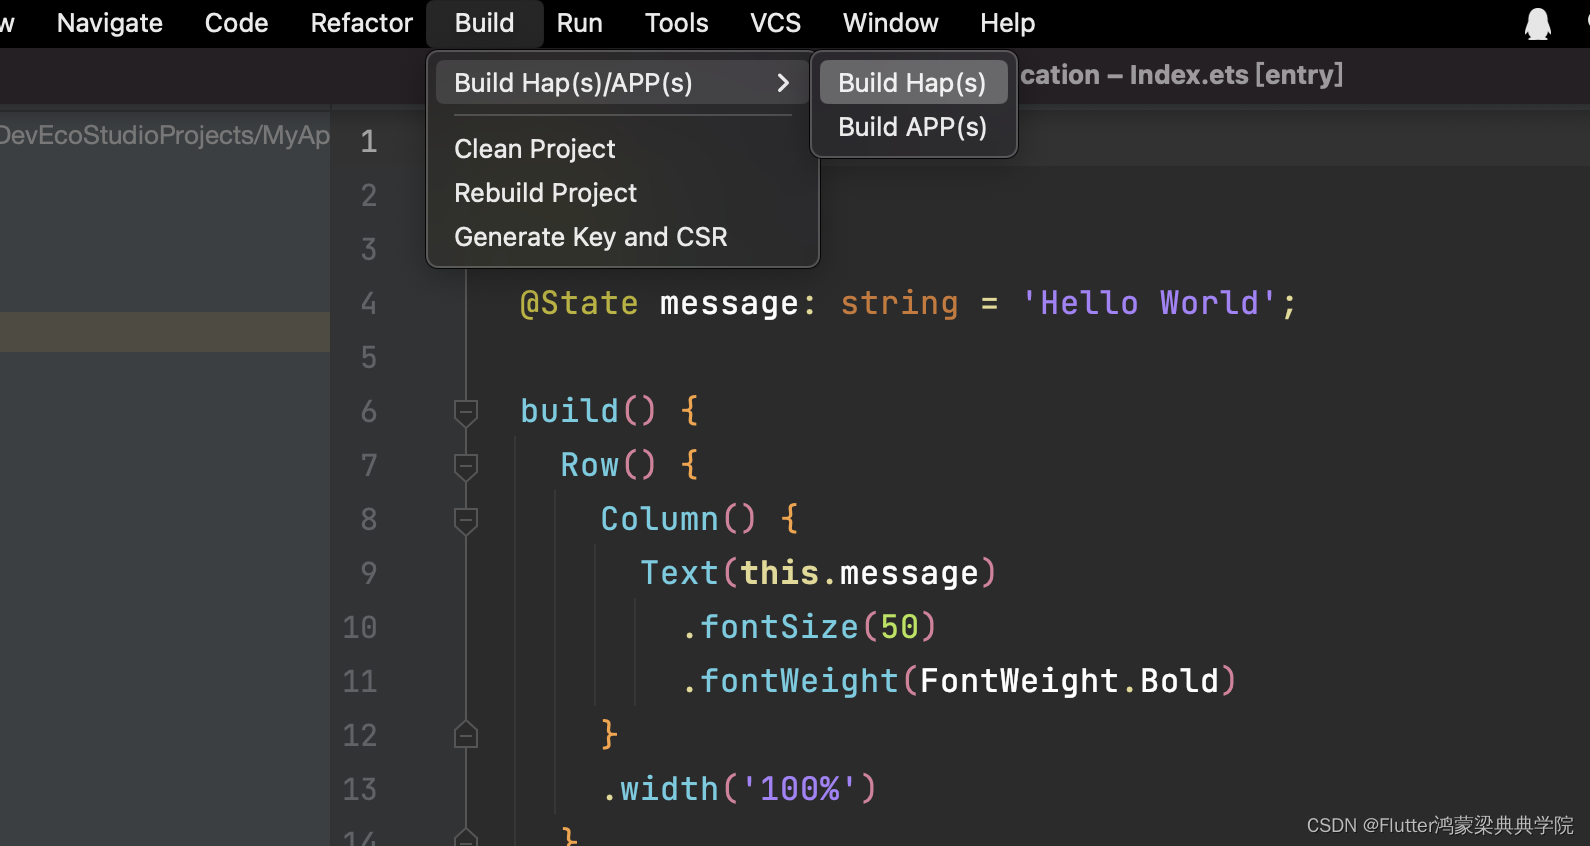Click the DevEcoStudioProjects path in project panel
Screen dimensions: 1590x846
165,135
